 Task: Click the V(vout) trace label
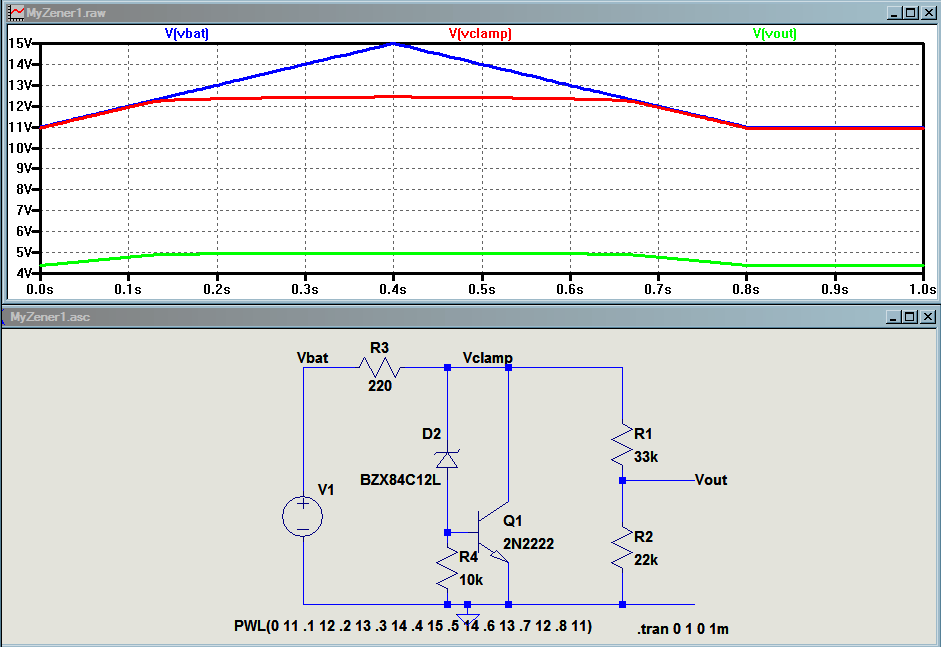pos(774,34)
